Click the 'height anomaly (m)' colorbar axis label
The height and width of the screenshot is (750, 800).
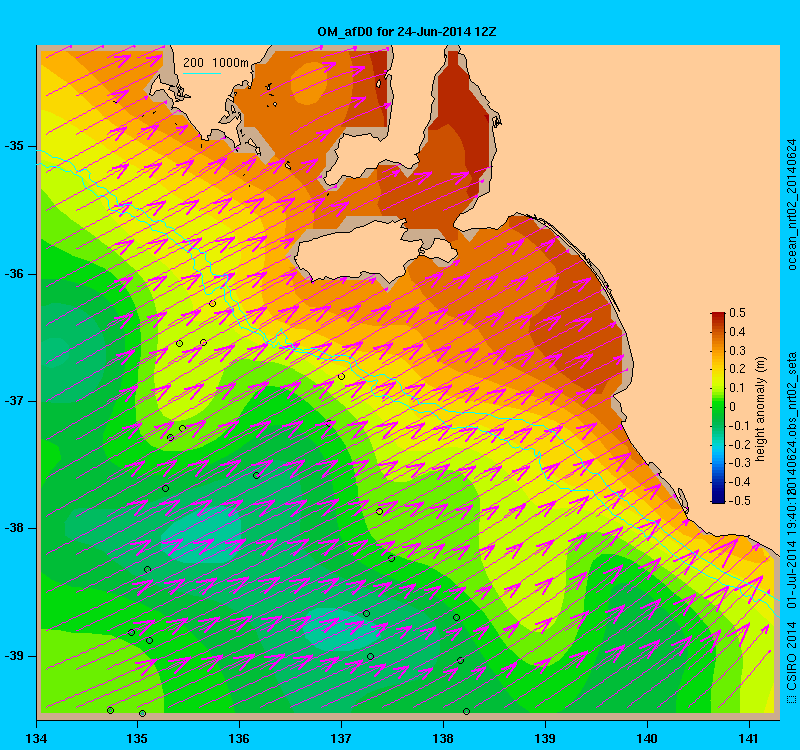click(760, 409)
